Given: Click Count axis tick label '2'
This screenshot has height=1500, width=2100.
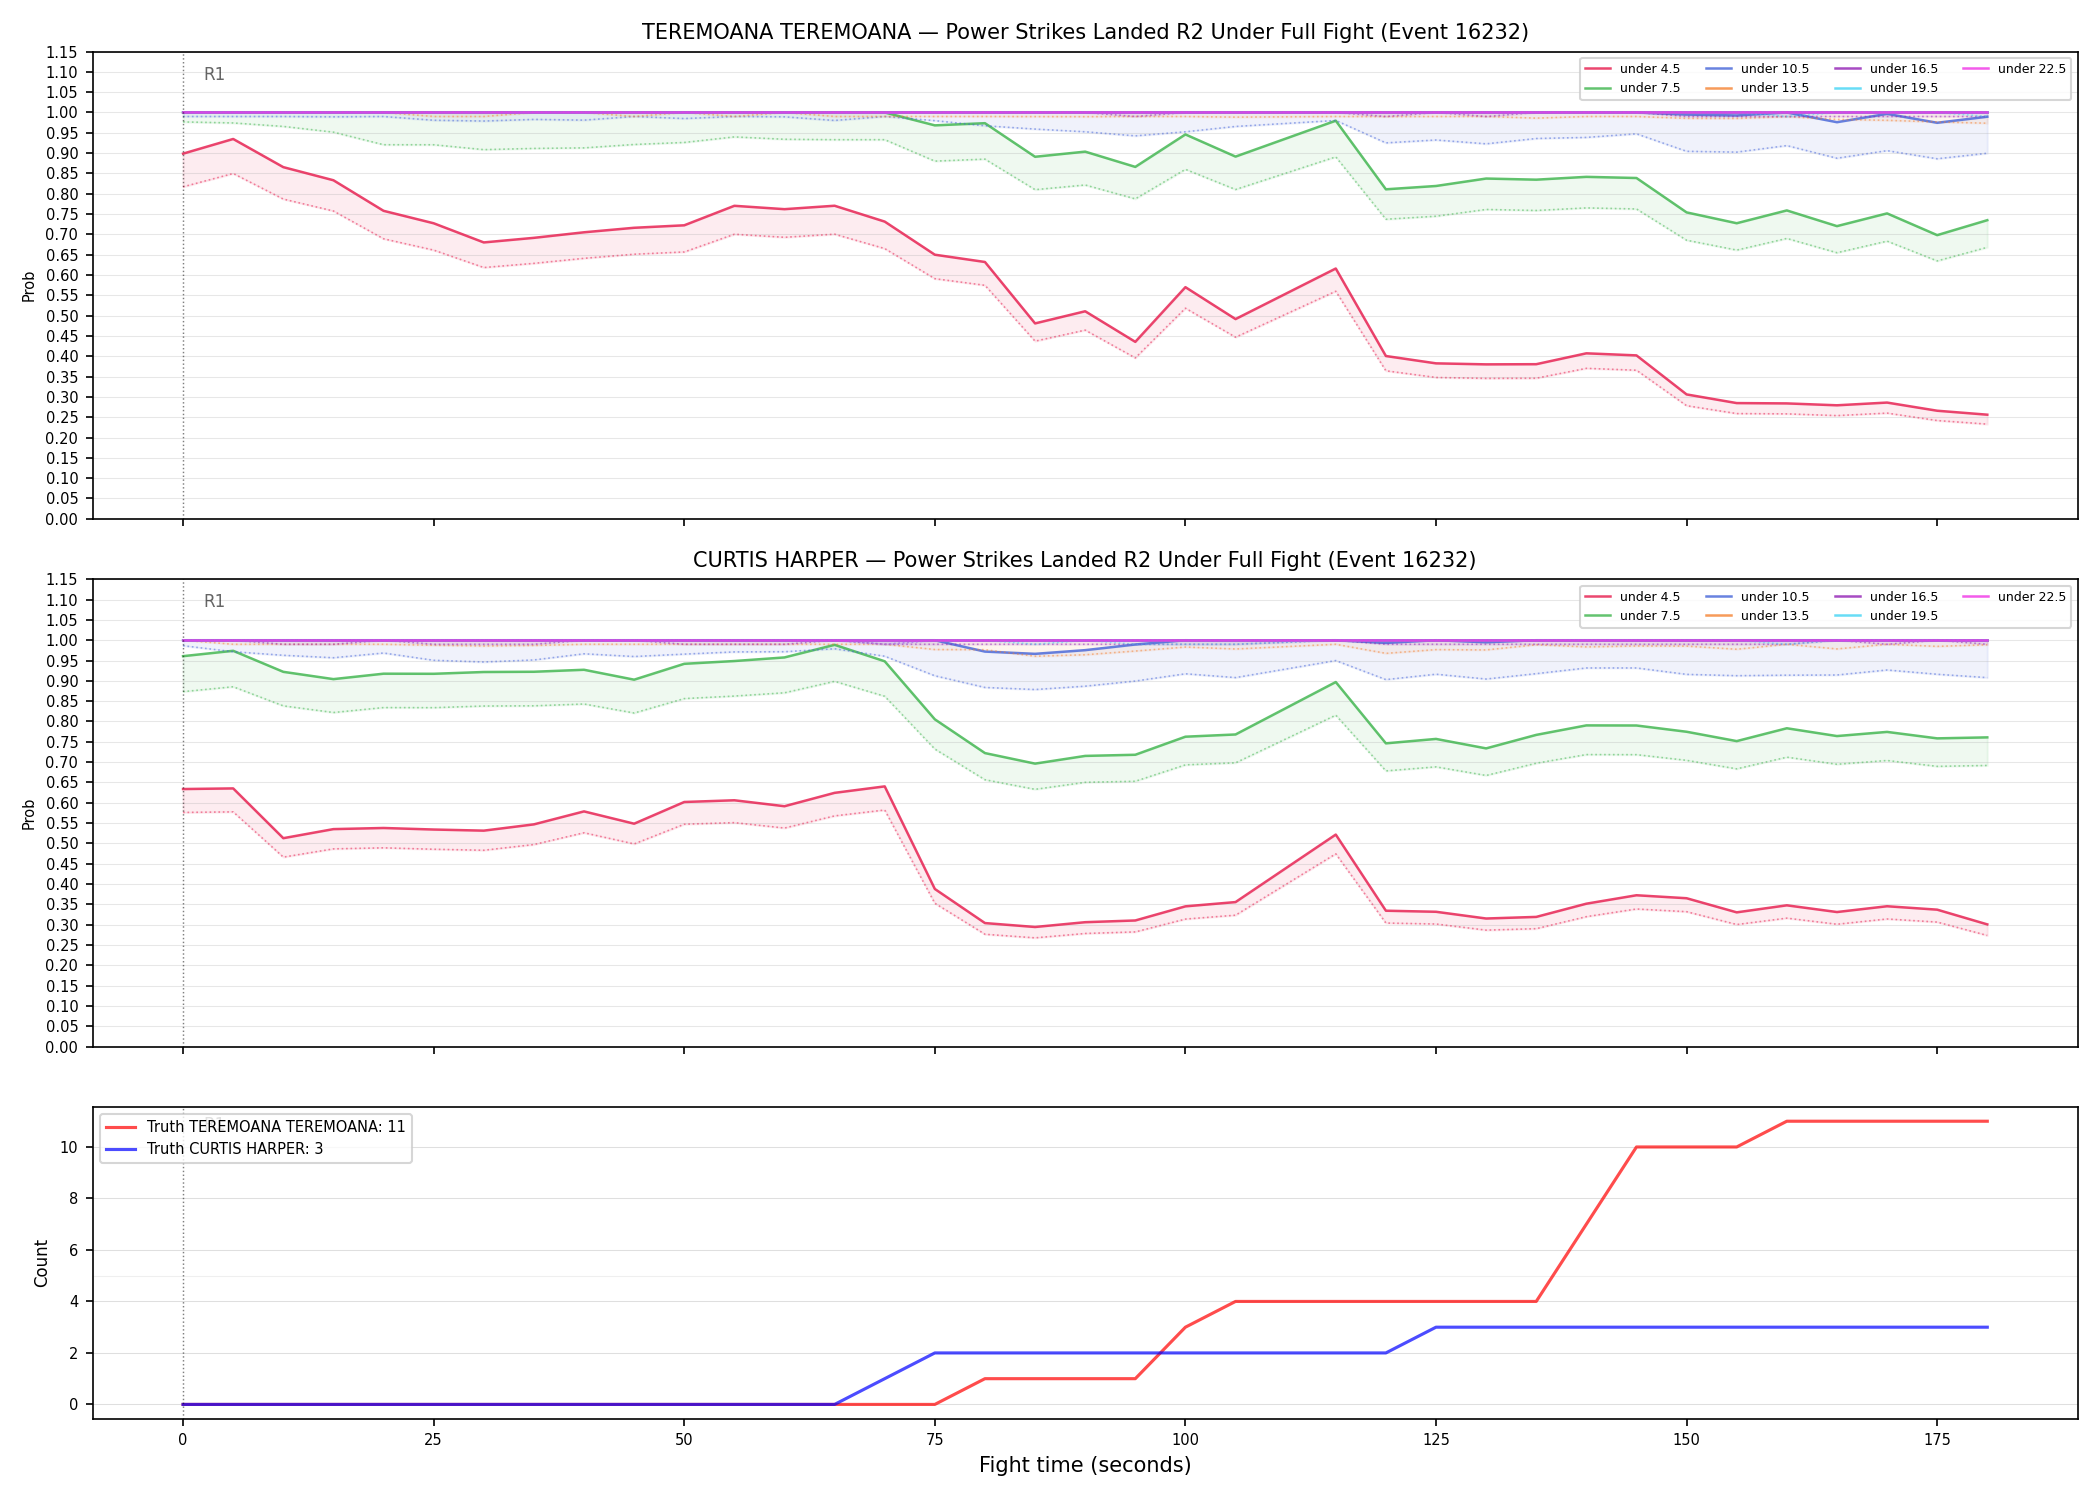Looking at the screenshot, I should coord(73,1353).
